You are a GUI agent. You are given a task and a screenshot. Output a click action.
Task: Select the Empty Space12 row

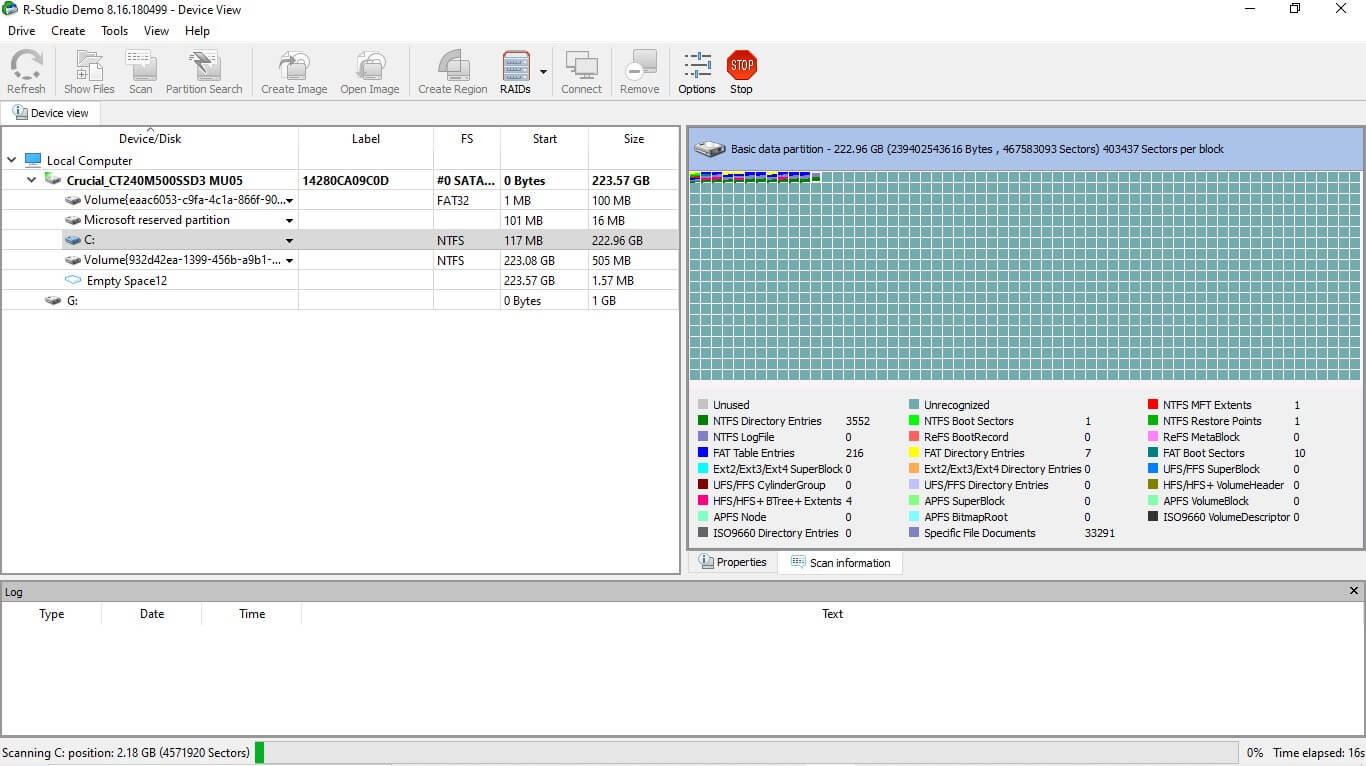[x=340, y=280]
